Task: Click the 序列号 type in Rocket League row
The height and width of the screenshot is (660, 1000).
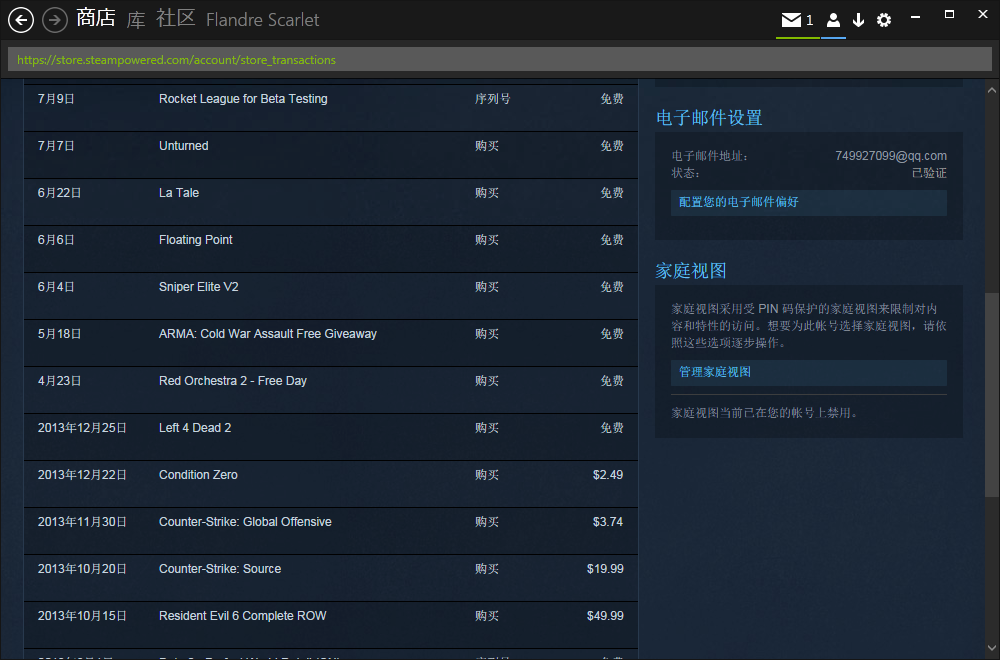Action: (x=492, y=99)
